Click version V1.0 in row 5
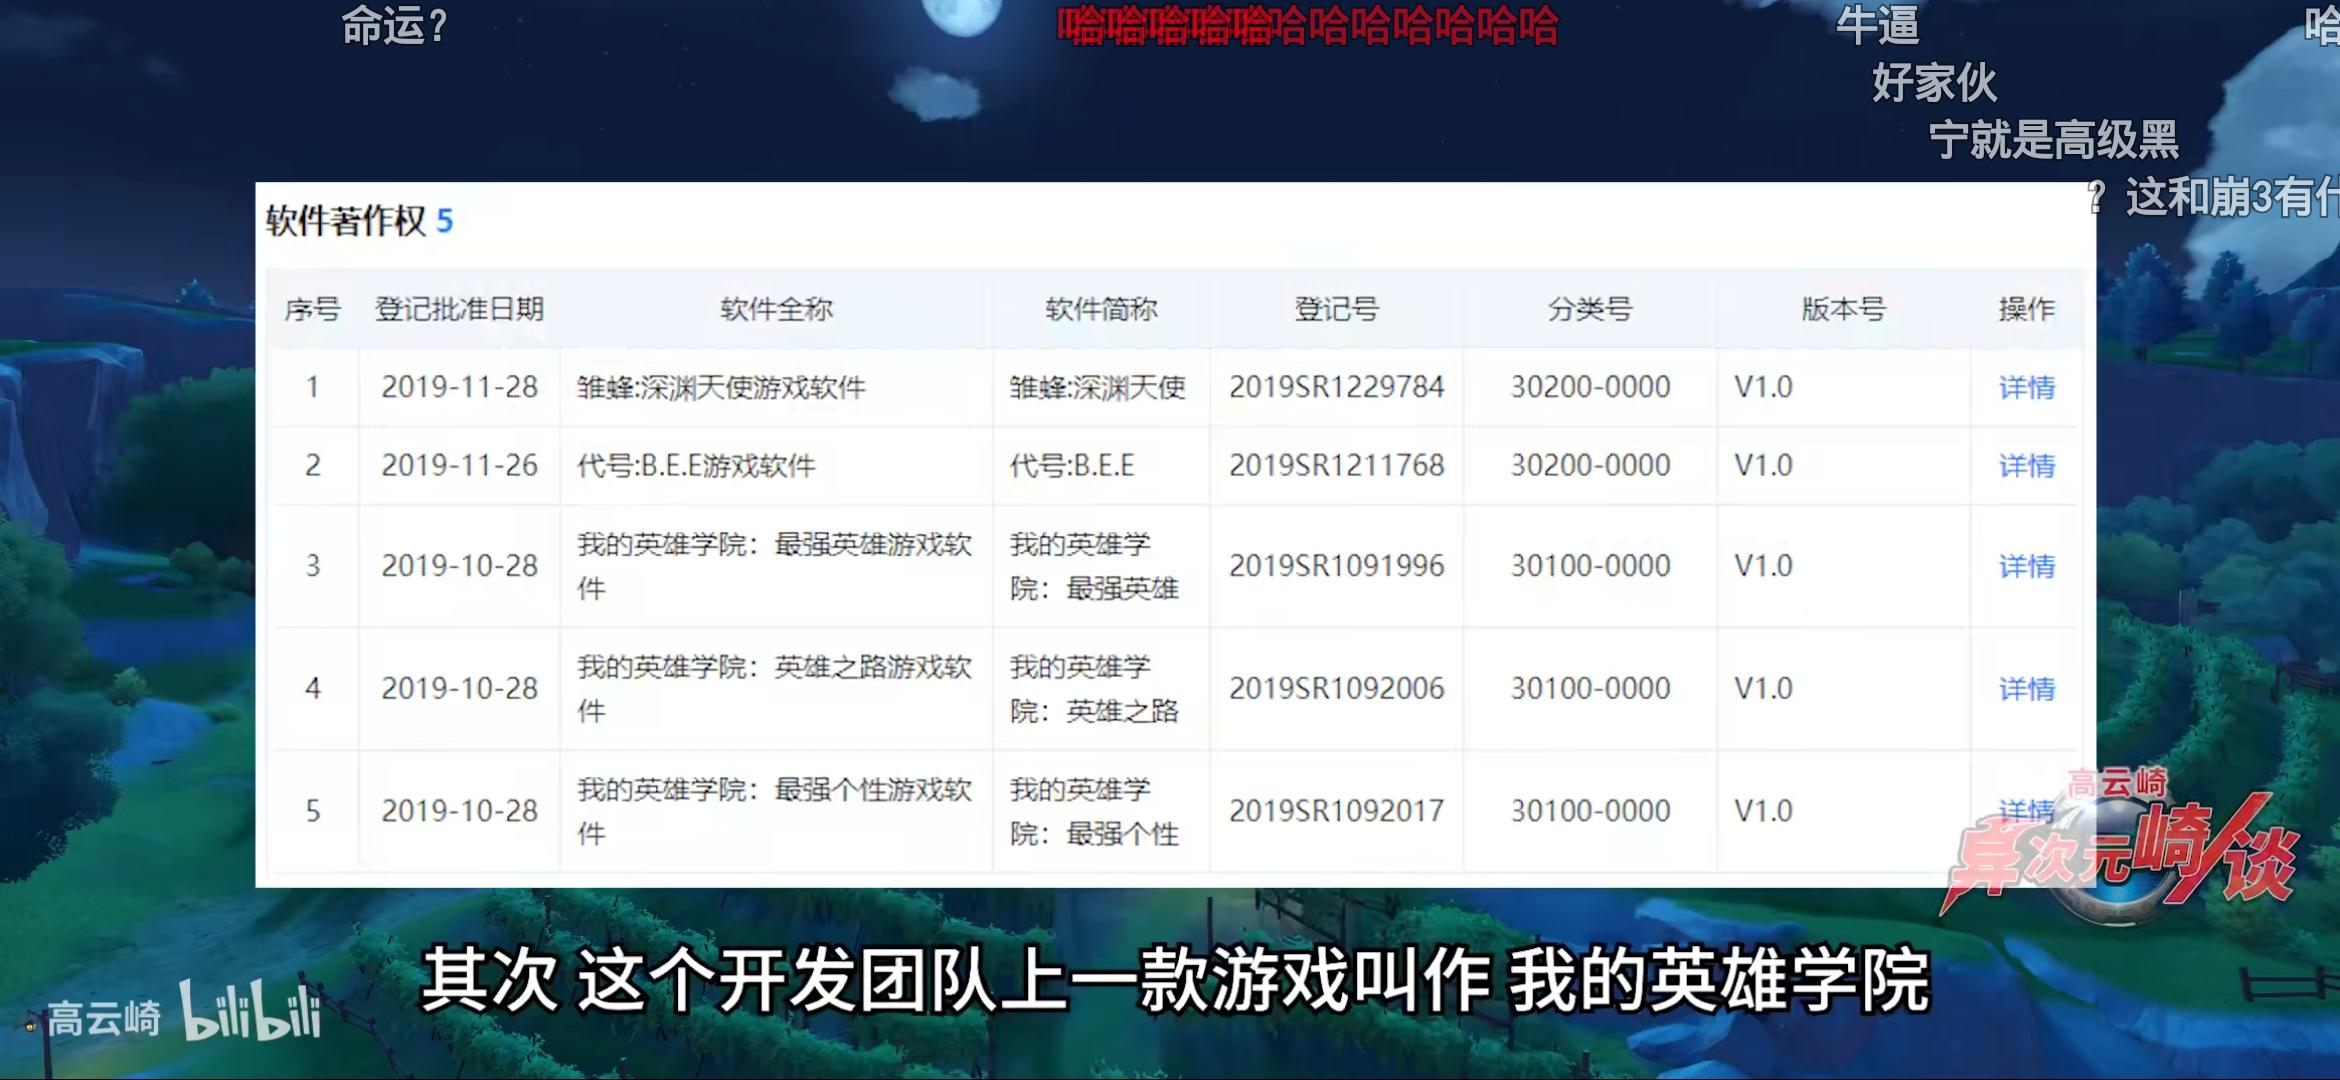Viewport: 2340px width, 1080px height. 1763,811
